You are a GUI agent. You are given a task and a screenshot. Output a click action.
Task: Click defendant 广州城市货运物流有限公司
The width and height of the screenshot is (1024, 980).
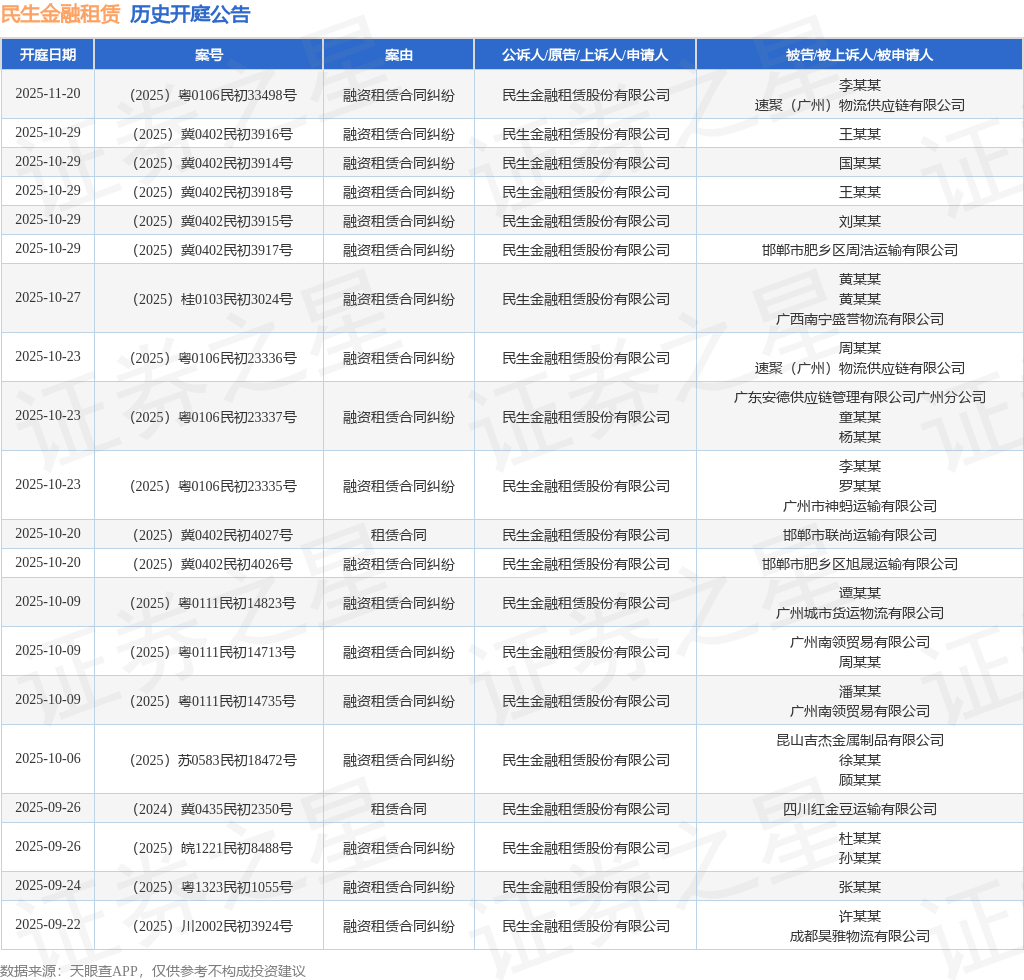point(859,613)
